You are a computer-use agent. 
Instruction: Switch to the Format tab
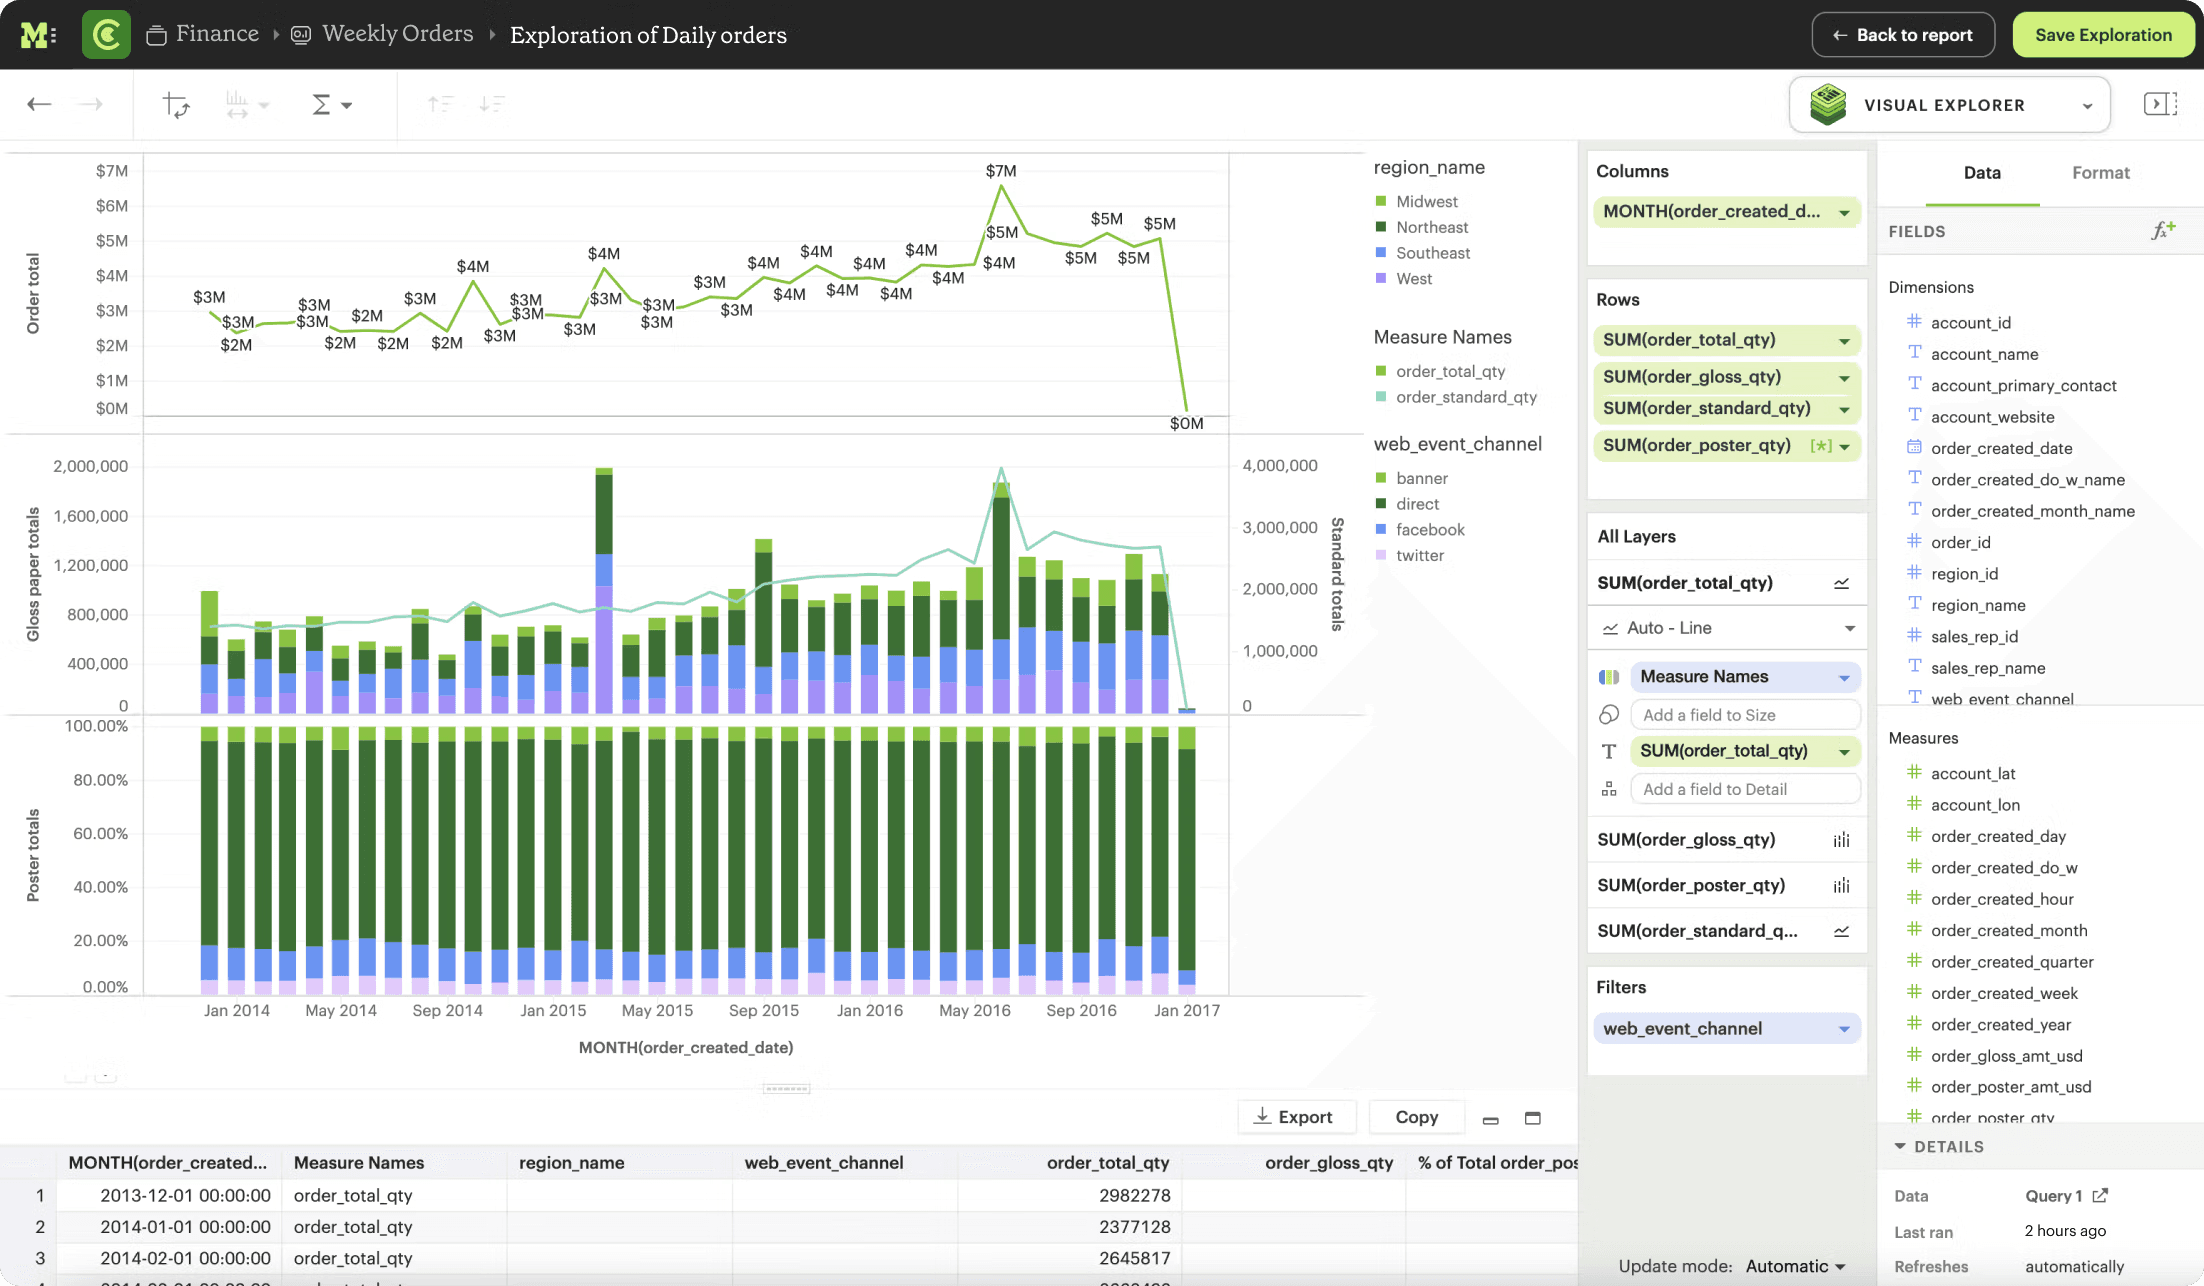[2100, 172]
